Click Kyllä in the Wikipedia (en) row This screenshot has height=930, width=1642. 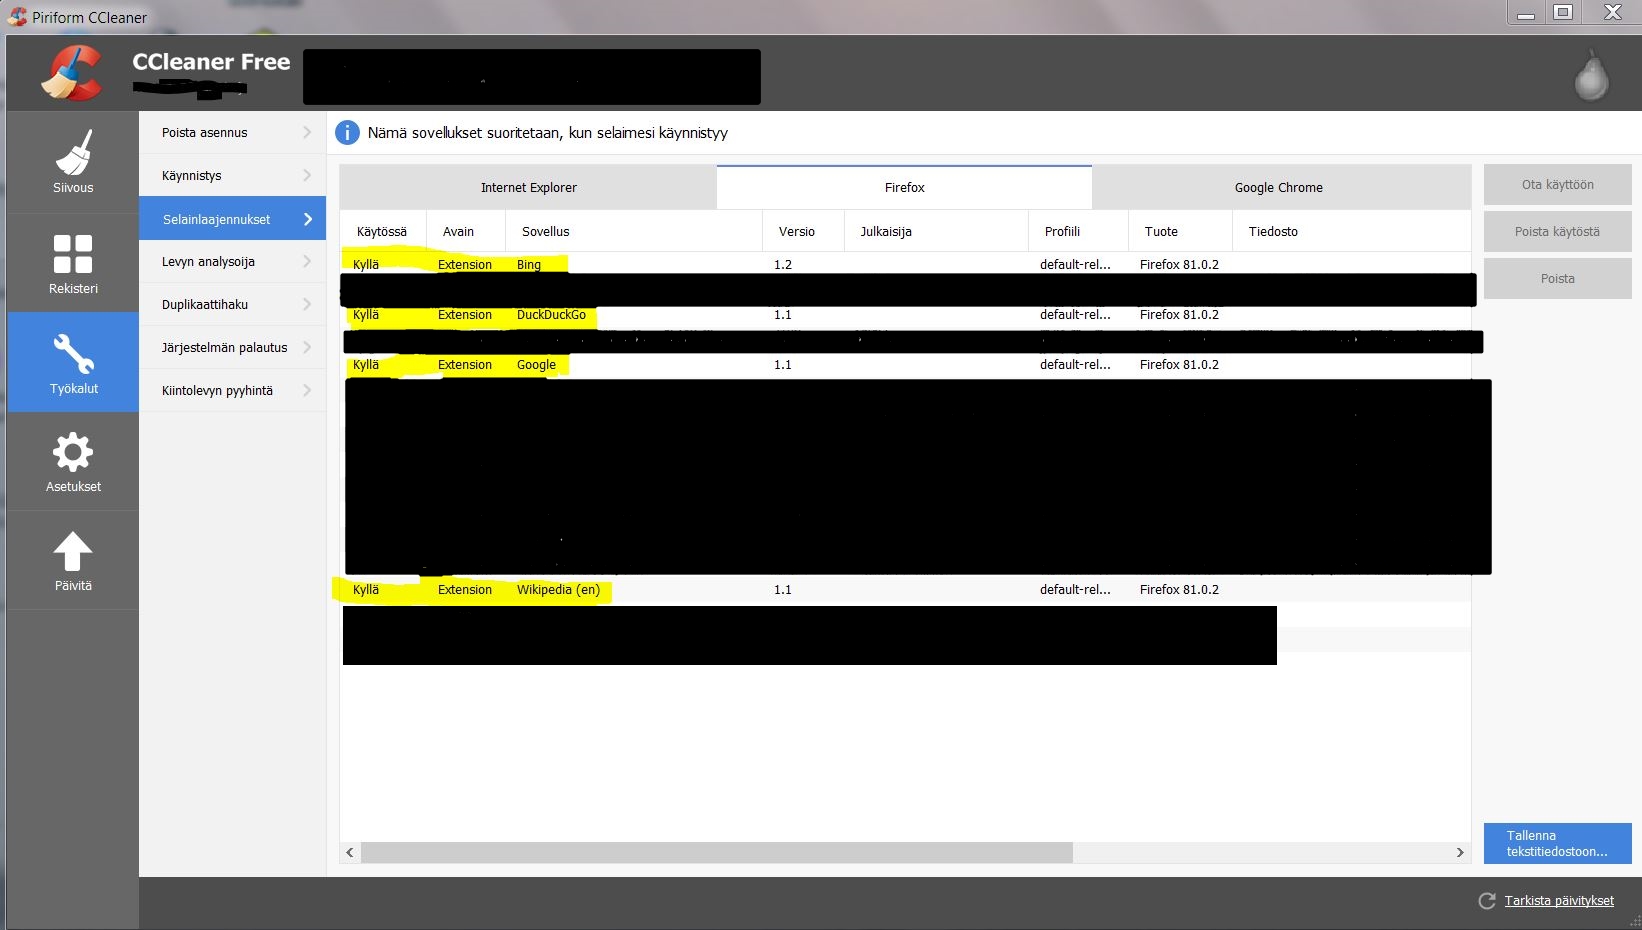366,590
